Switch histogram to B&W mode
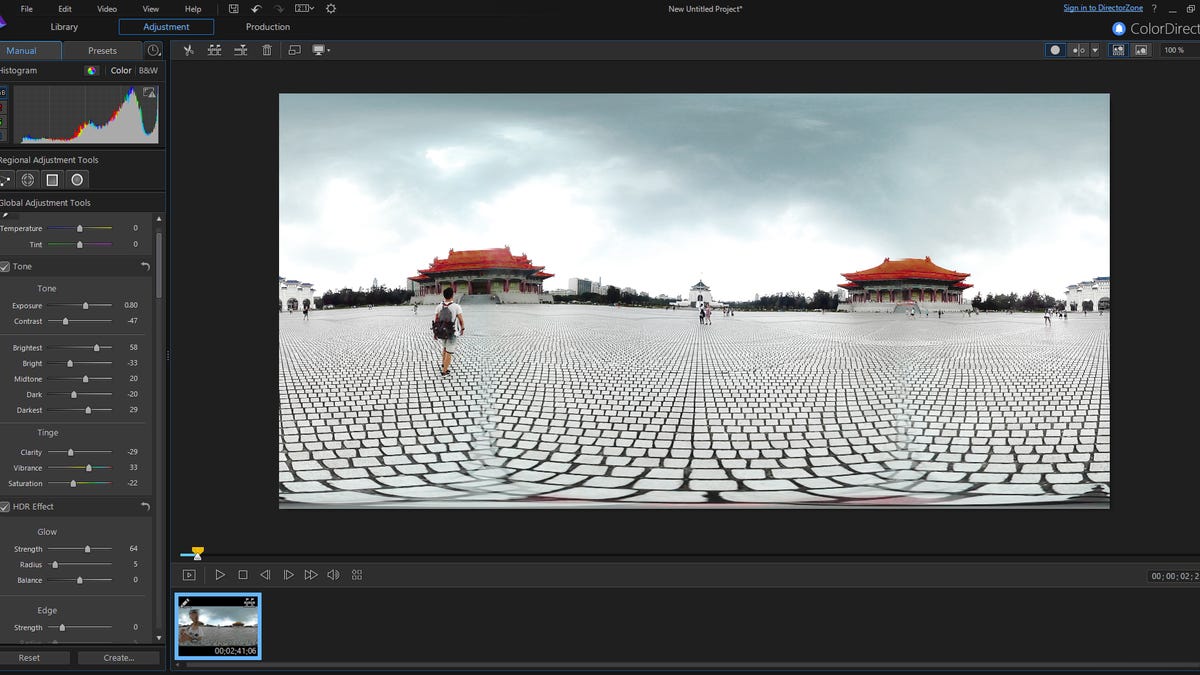The height and width of the screenshot is (675, 1200). coord(148,71)
